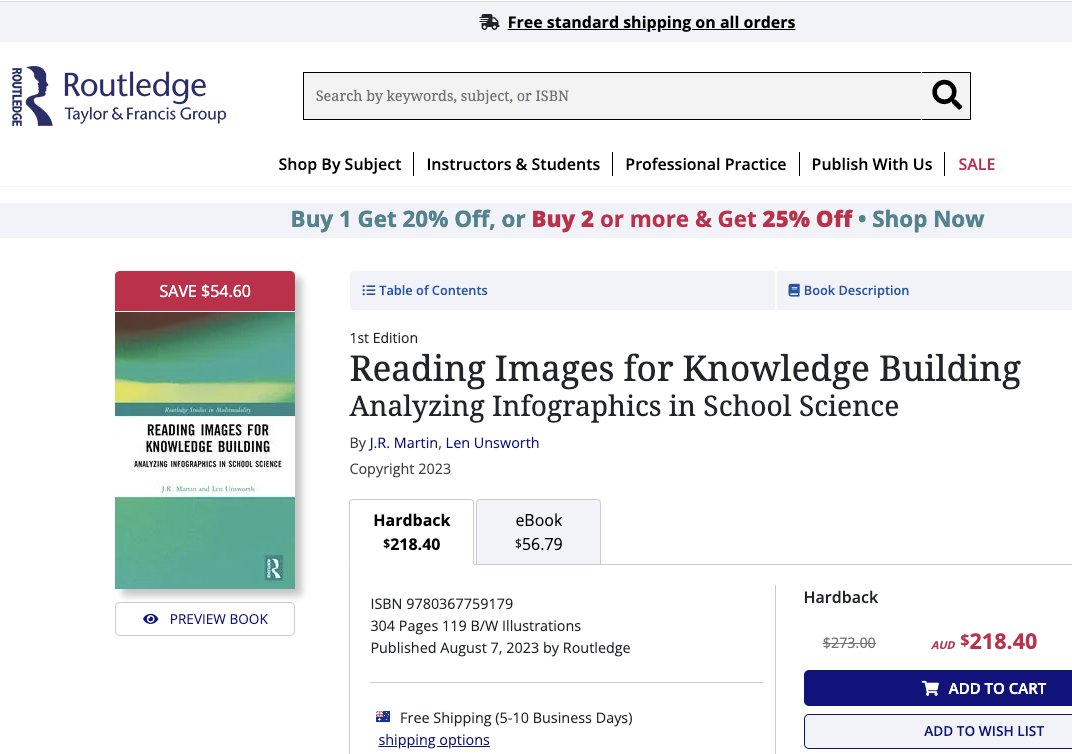Image resolution: width=1072 pixels, height=754 pixels.
Task: Open author J.R. Martin's page
Action: pos(403,443)
